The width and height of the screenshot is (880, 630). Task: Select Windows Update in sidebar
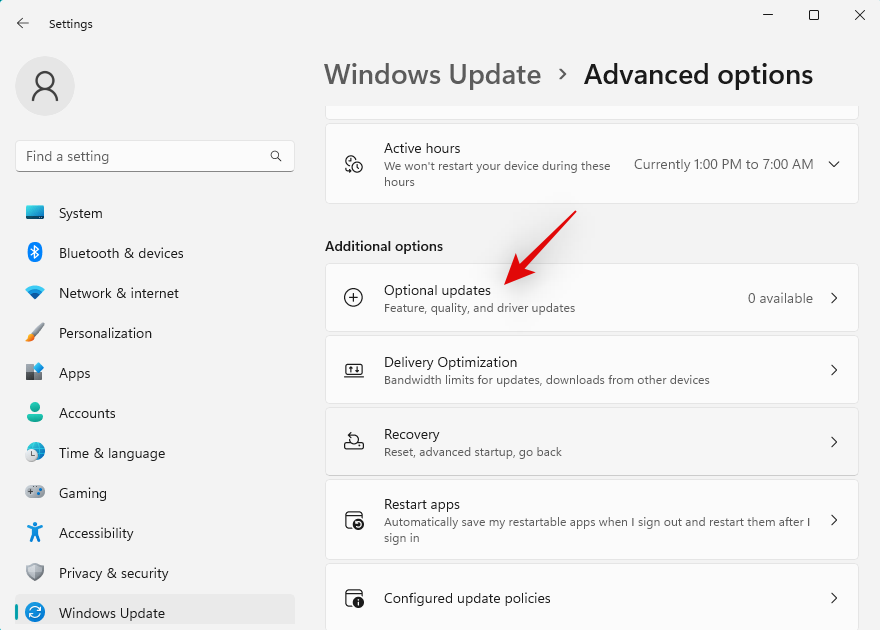point(155,610)
